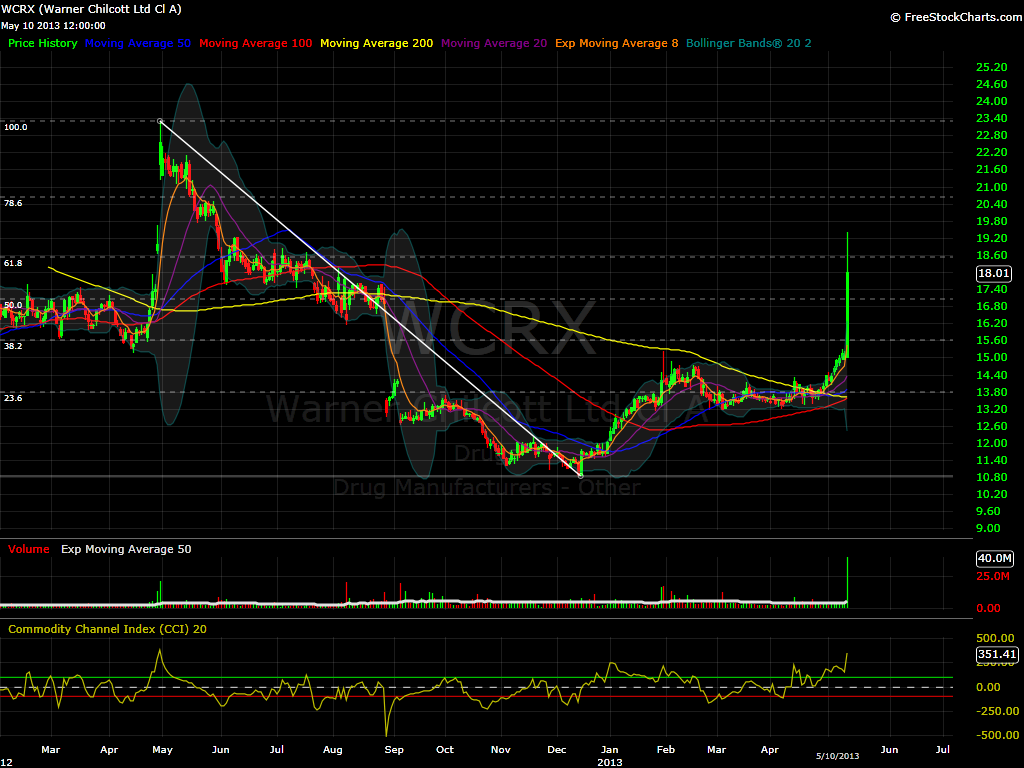Click the 50.0 Fibonacci level label
This screenshot has height=768, width=1024.
pos(13,306)
